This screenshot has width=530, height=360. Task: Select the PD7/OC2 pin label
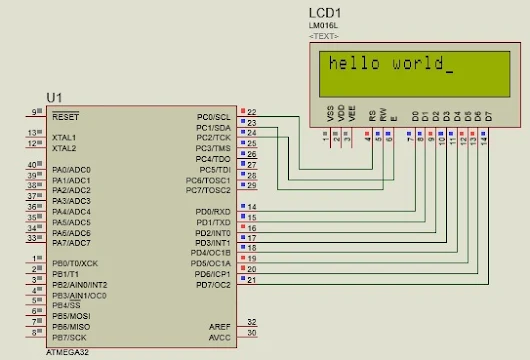point(213,285)
